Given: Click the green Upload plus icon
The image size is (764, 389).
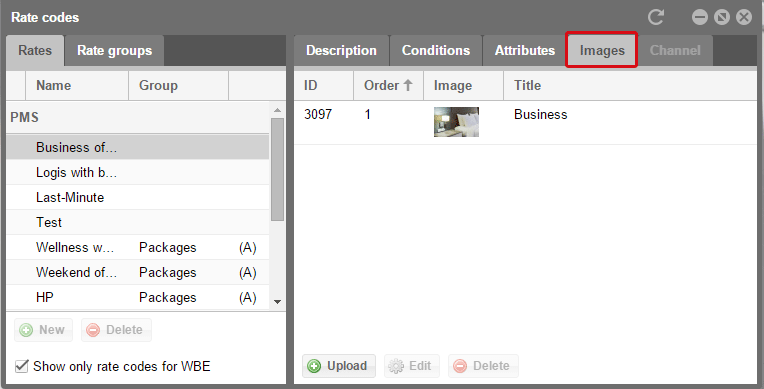Looking at the screenshot, I should click(x=314, y=366).
